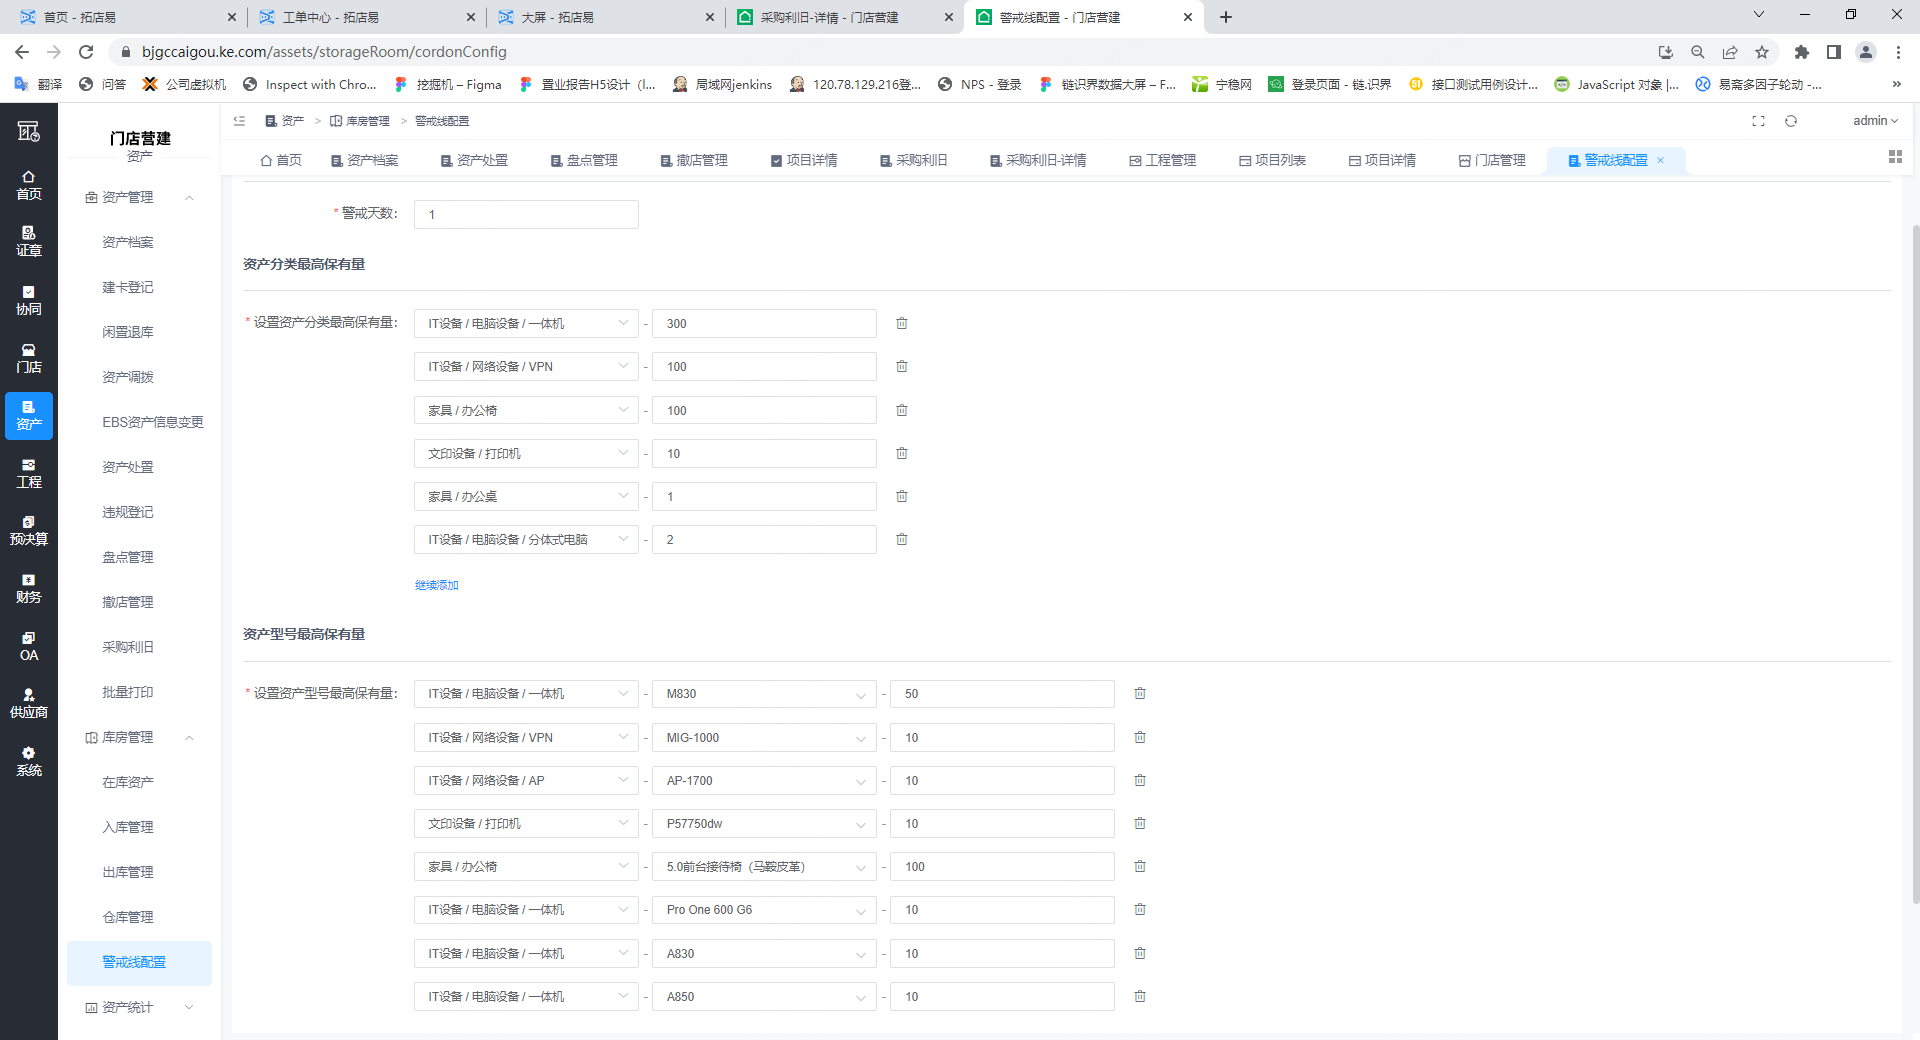Screen dimensions: 1920x1040
Task: Click the 警戒天数 input field
Action: click(x=526, y=215)
